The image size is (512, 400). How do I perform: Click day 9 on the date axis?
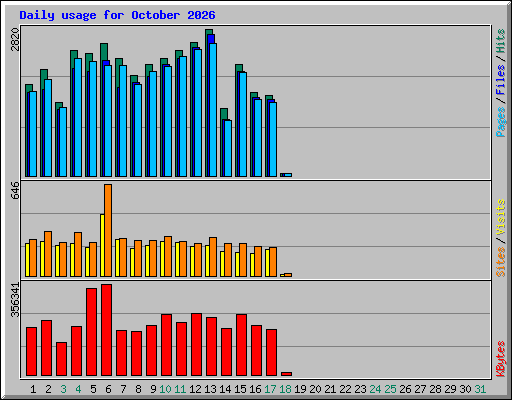coord(153,389)
